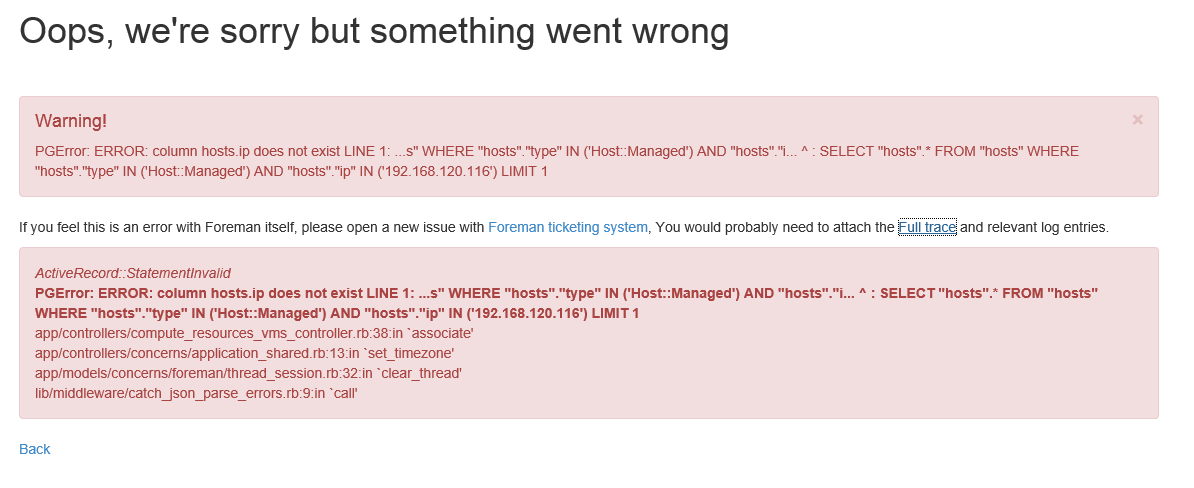Select the thread_session.rb:32 trace line
The width and height of the screenshot is (1194, 488).
point(248,373)
